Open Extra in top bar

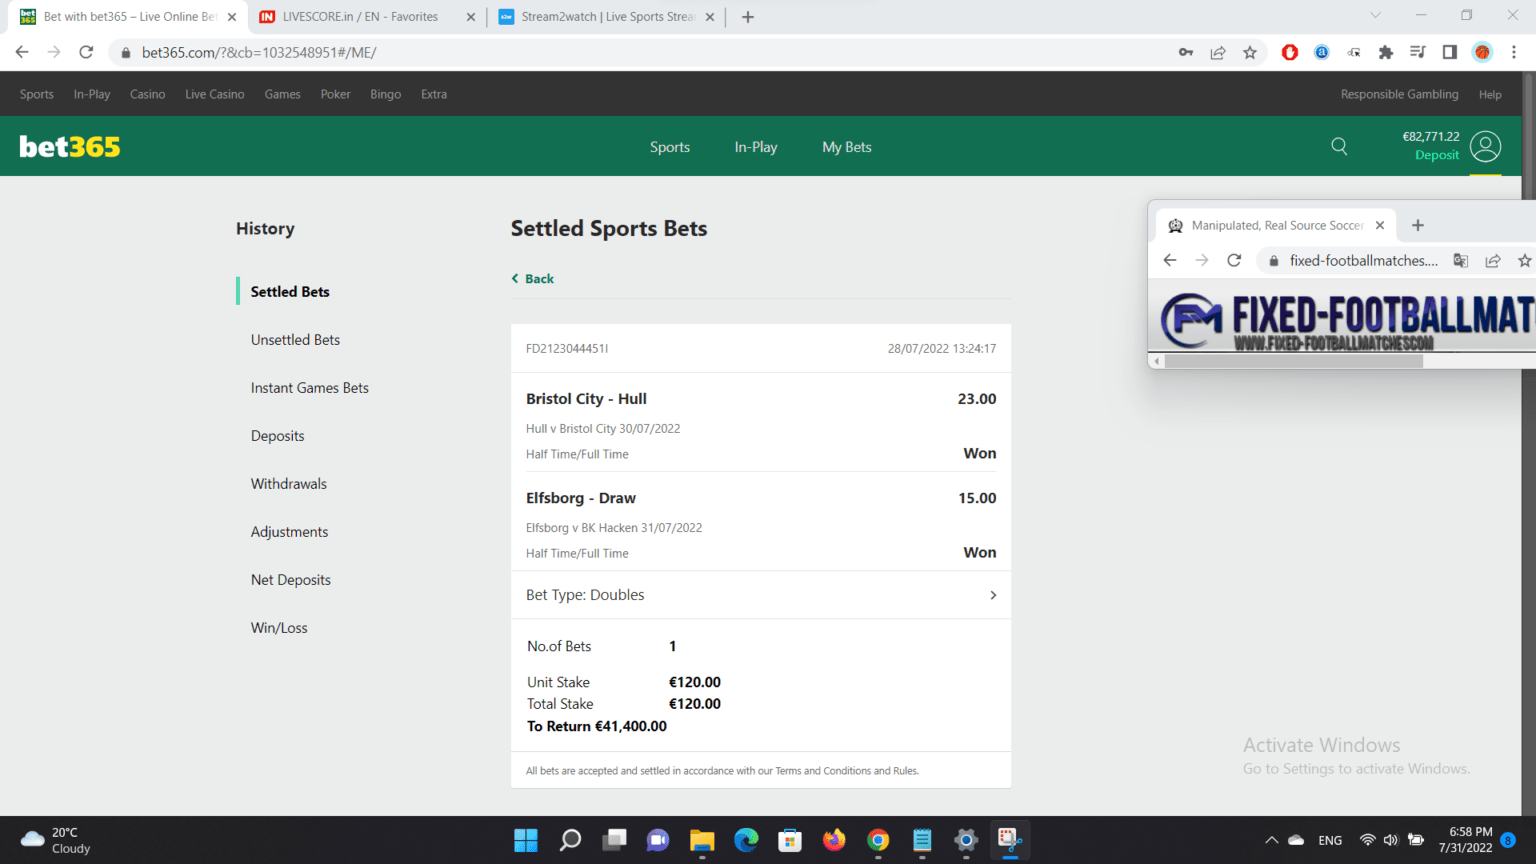pos(434,94)
